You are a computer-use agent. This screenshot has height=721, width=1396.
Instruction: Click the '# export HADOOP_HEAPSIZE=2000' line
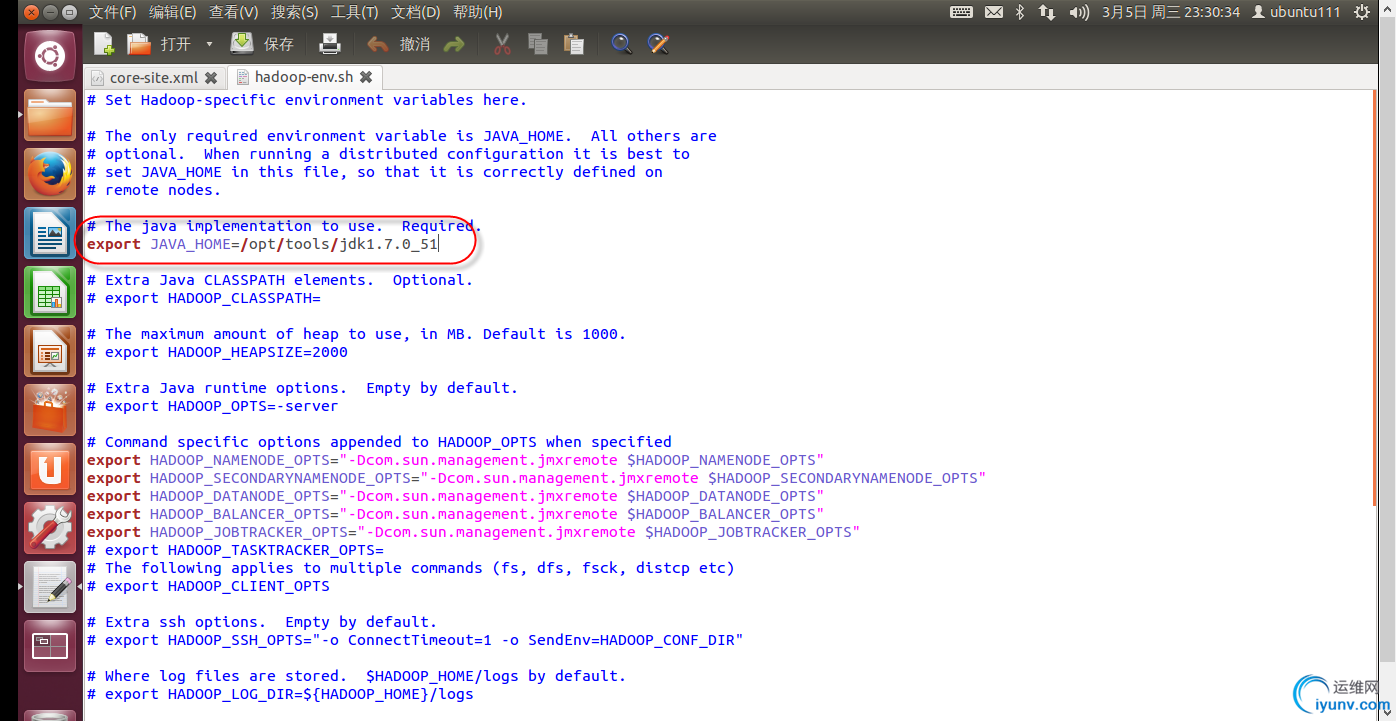pyautogui.click(x=218, y=352)
